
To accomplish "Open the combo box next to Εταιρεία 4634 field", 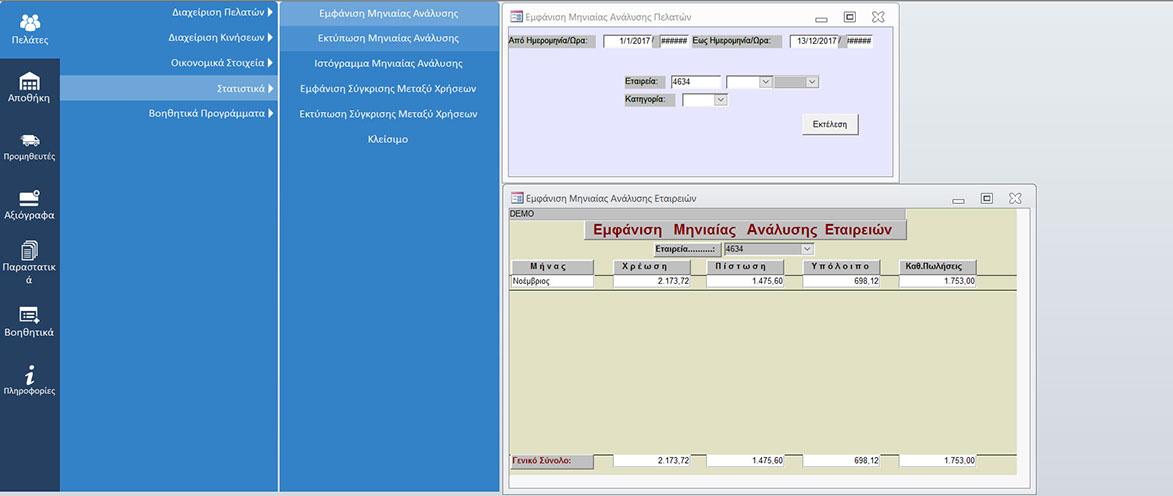I will pyautogui.click(x=764, y=82).
